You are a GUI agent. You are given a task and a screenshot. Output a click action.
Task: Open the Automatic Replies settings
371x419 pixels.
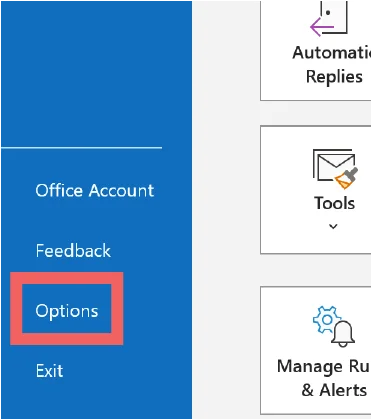[x=316, y=50]
